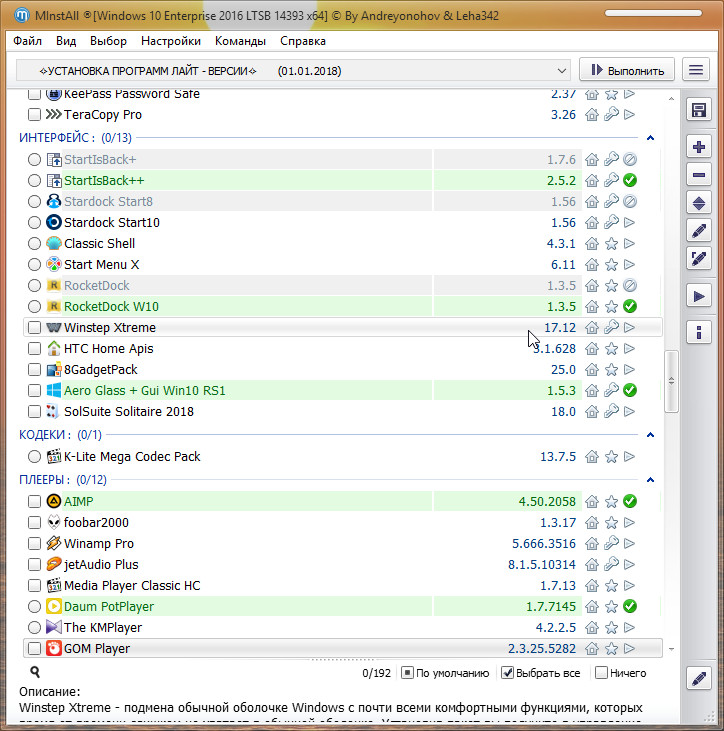Click the pencil edit sidebar icon

(x=698, y=231)
